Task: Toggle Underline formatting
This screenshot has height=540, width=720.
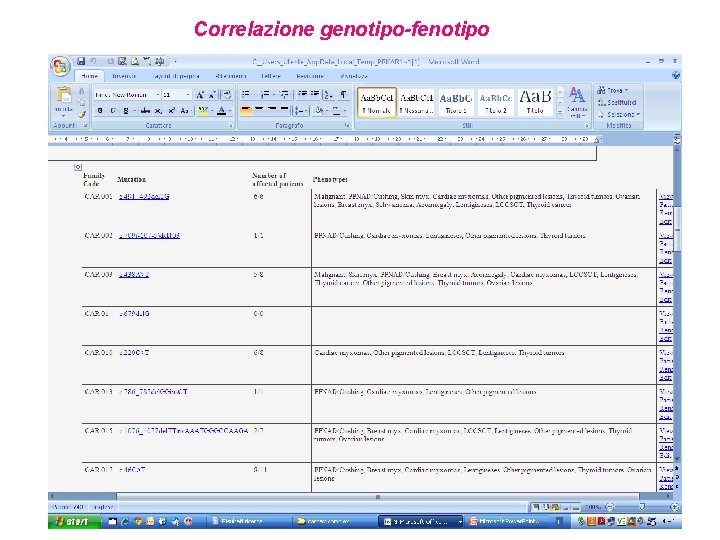Action: coord(126,111)
